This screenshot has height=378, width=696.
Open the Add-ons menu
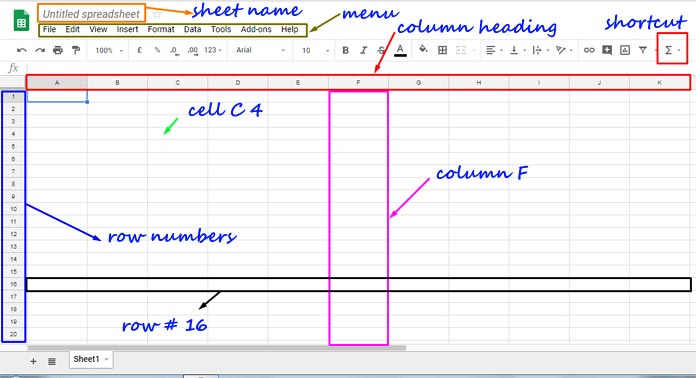coord(256,29)
